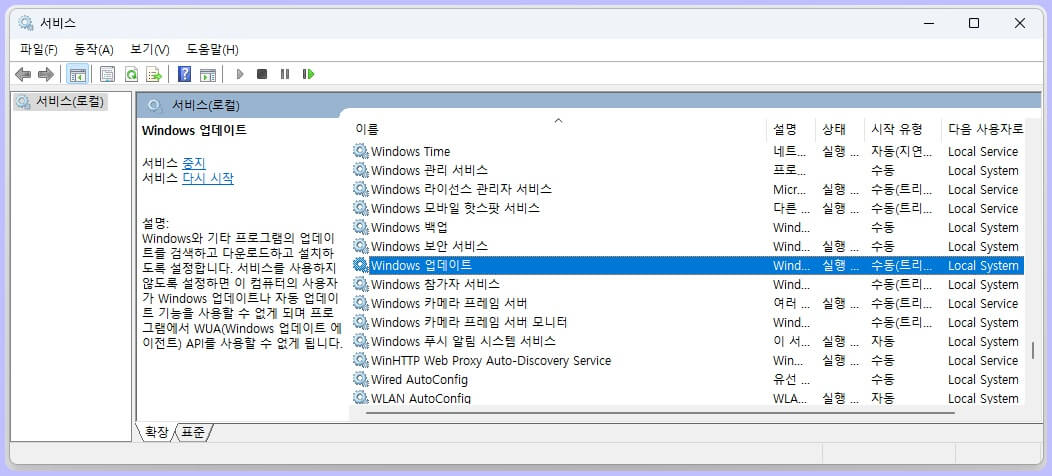Click gear icon of Windows 보안 서비스
Viewport: 1052px width, 476px height.
361,246
